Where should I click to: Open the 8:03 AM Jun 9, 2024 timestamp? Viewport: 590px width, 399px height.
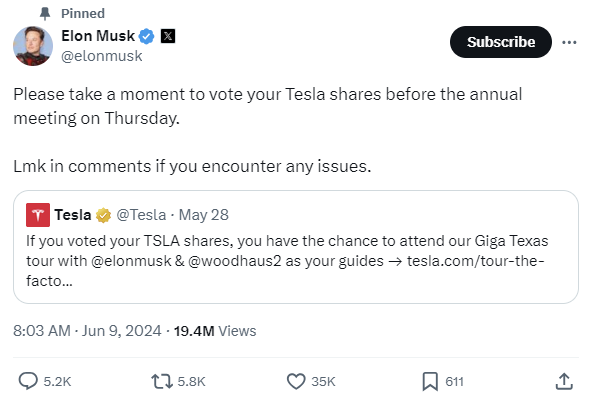pyautogui.click(x=87, y=331)
